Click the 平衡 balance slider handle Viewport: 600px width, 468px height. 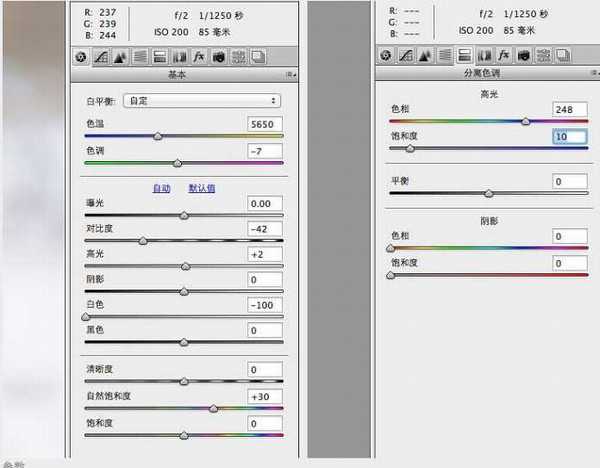pos(489,194)
